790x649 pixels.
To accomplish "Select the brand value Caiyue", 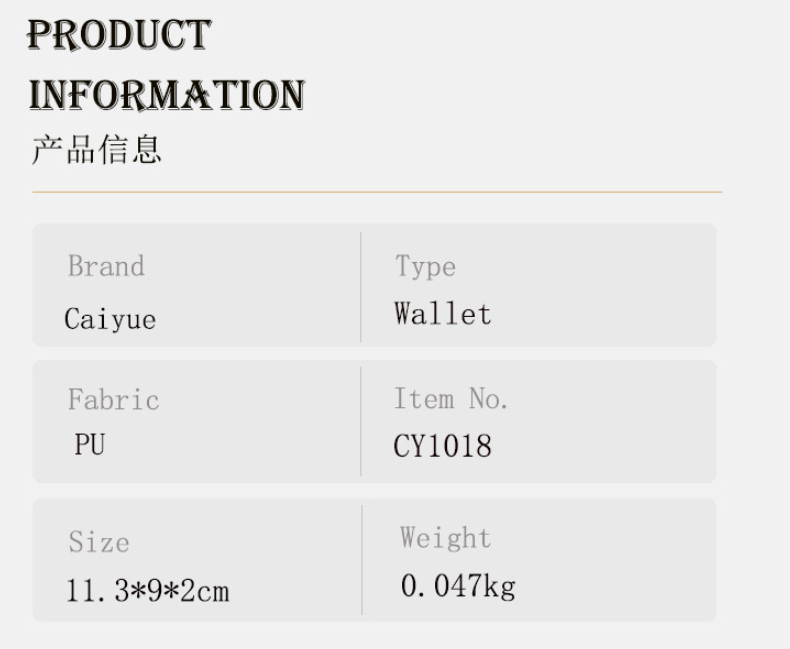I will point(110,319).
